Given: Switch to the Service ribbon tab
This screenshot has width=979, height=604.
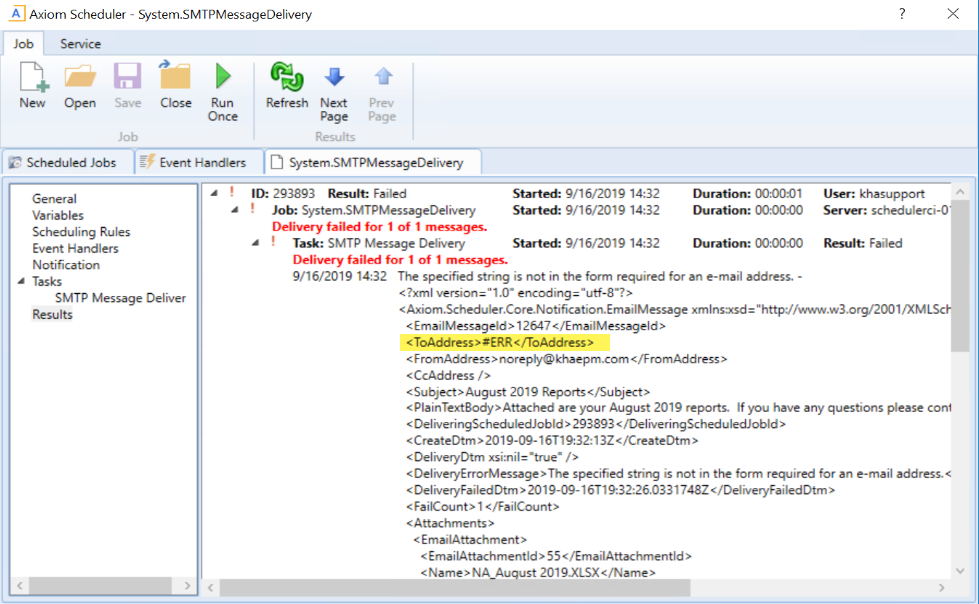Looking at the screenshot, I should click(x=80, y=44).
